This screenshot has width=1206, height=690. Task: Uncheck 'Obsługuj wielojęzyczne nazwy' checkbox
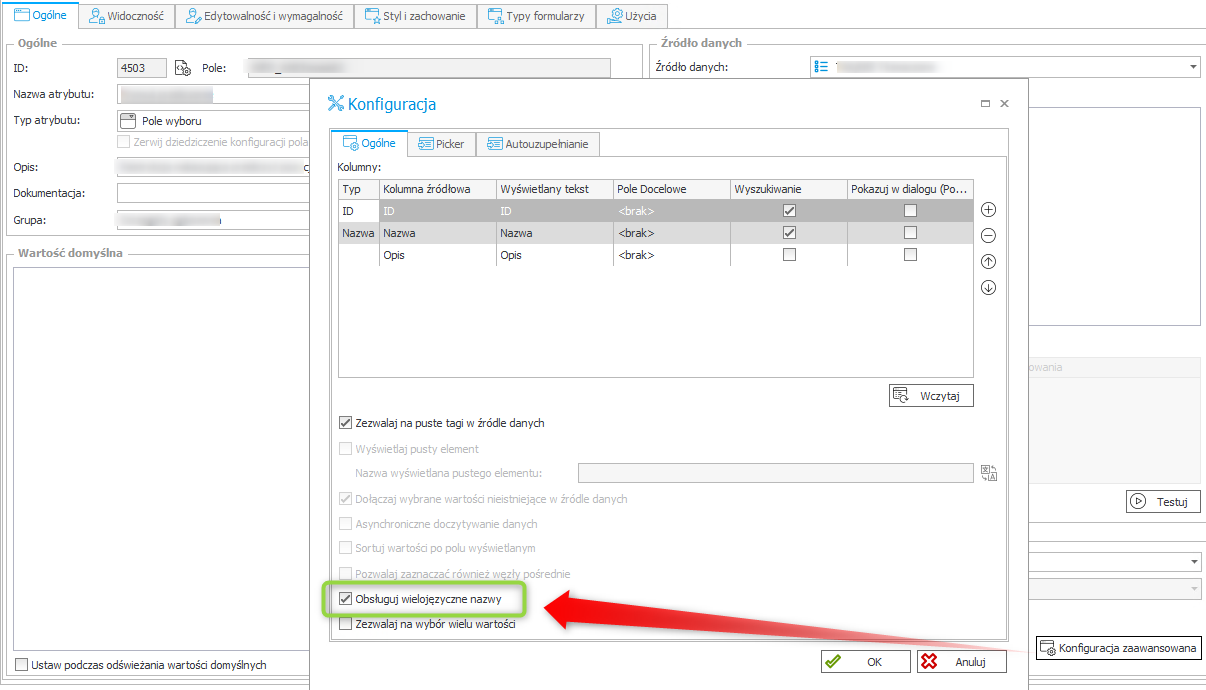click(346, 599)
